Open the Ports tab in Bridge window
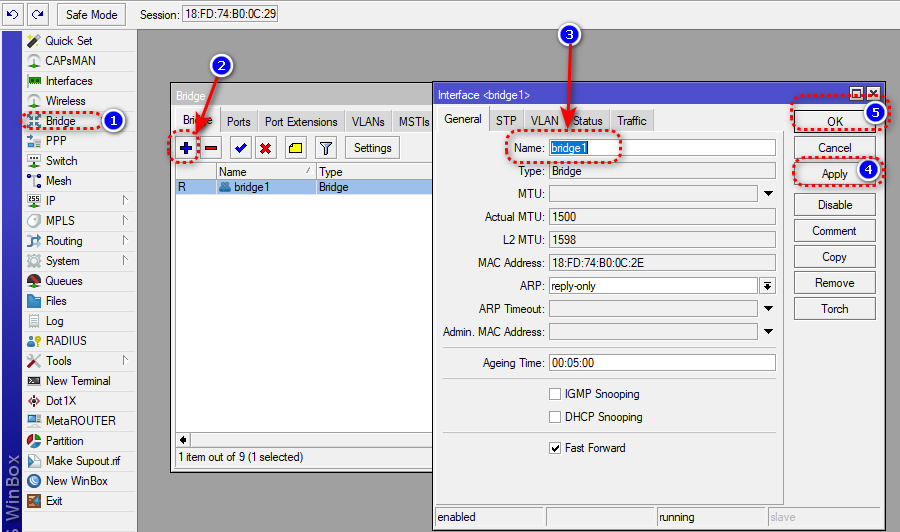This screenshot has width=900, height=532. (238, 122)
